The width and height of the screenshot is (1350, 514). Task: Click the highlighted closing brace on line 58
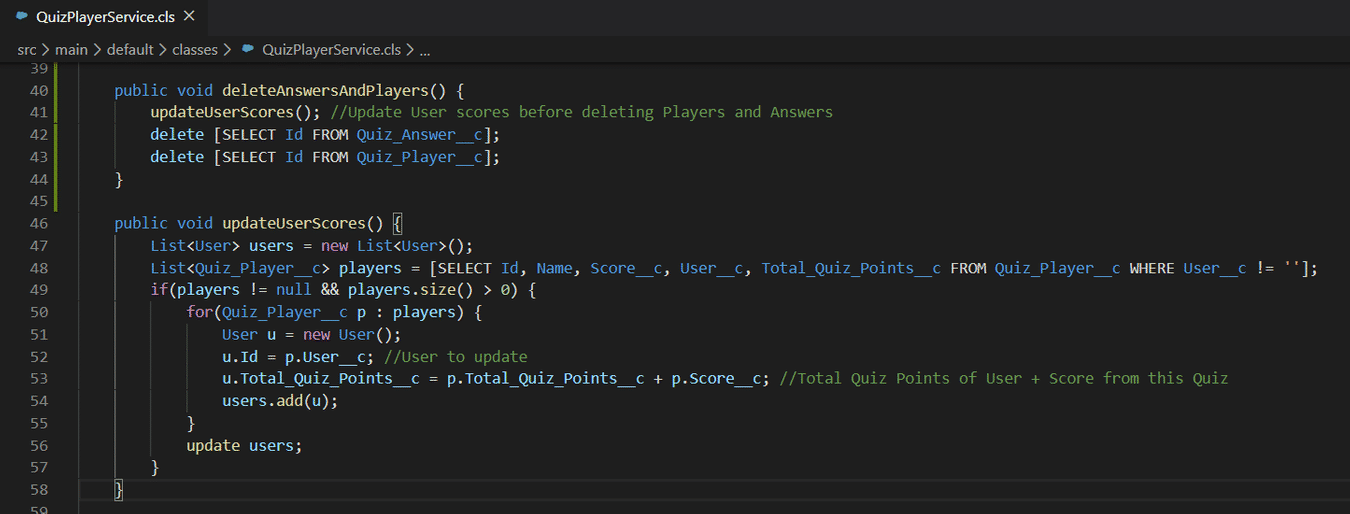(x=119, y=489)
